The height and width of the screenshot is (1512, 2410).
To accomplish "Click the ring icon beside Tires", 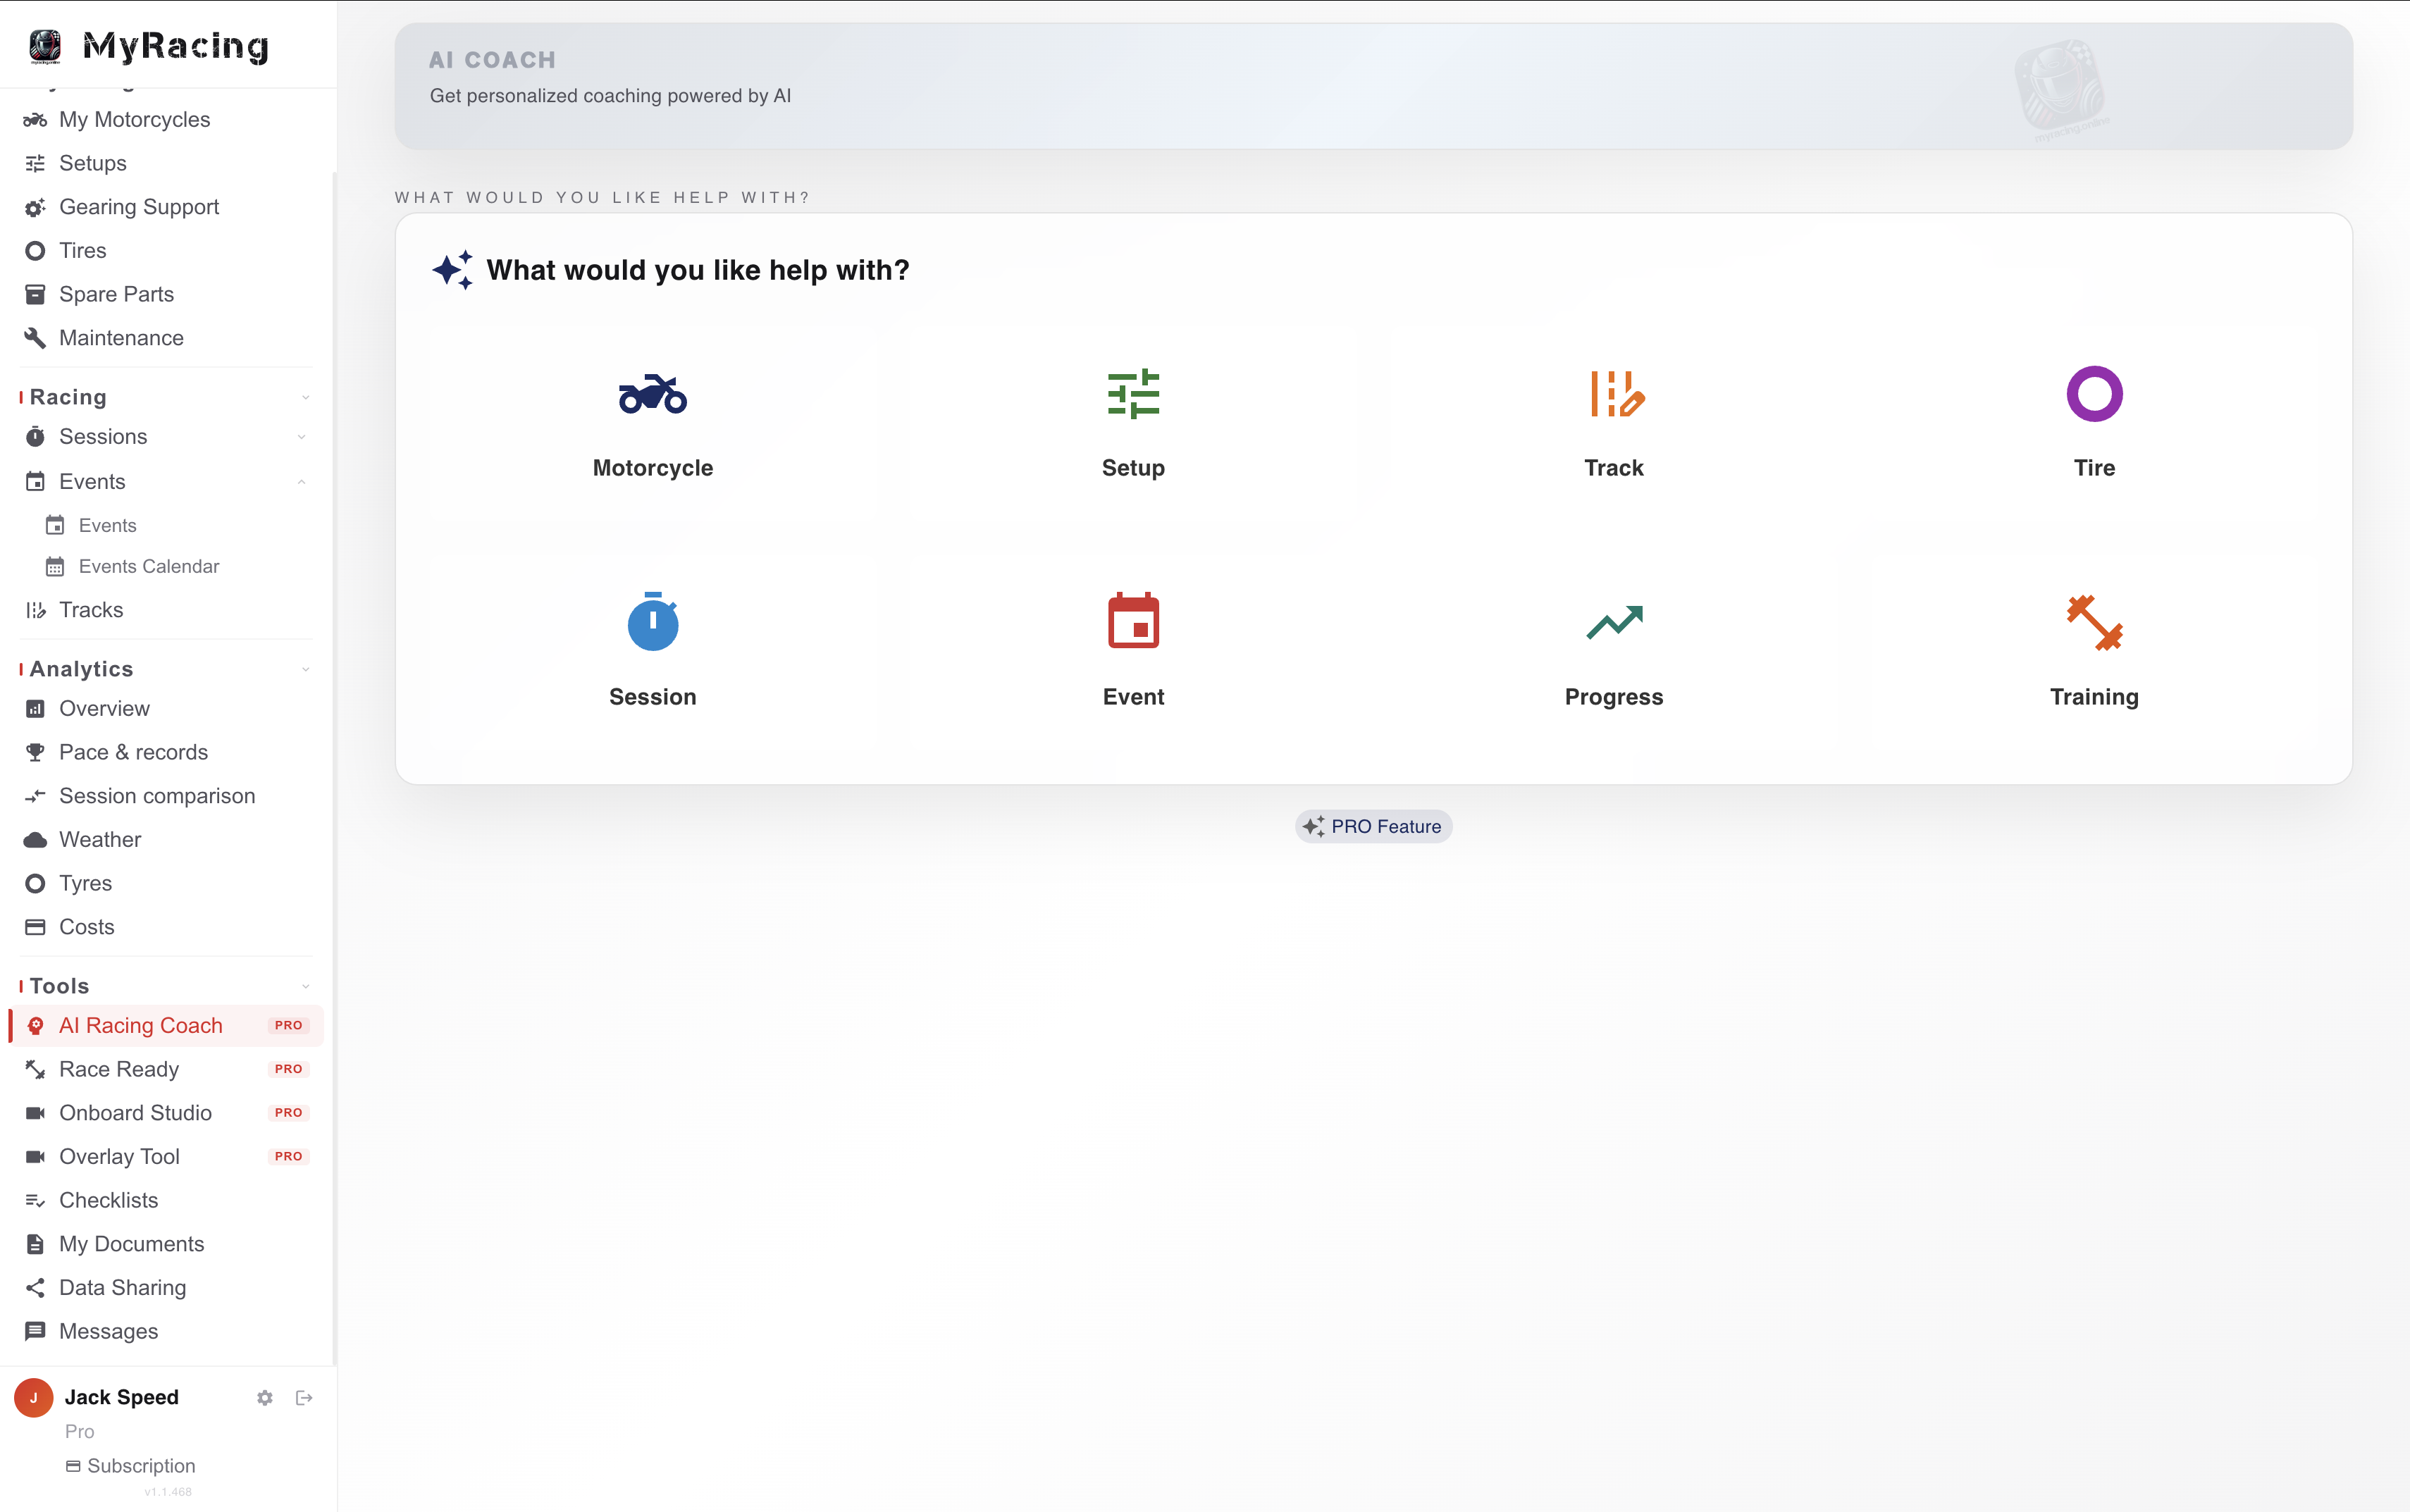I will point(35,251).
